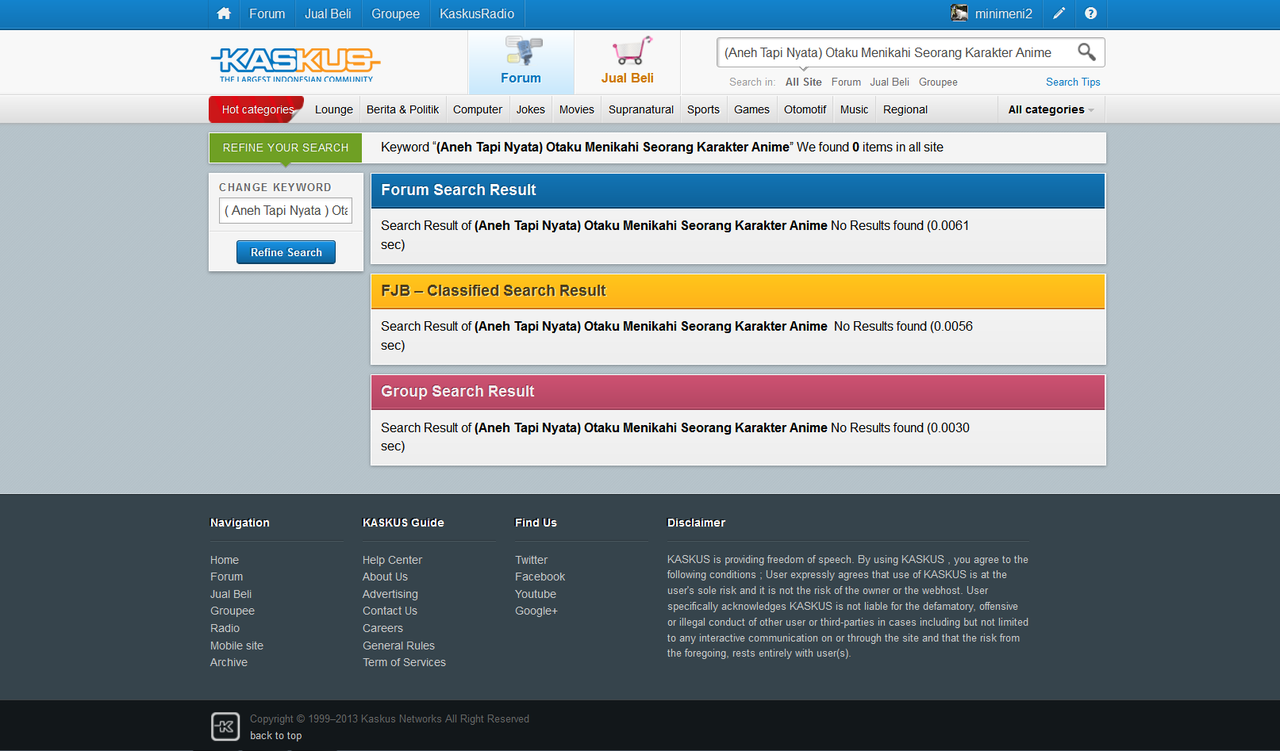The height and width of the screenshot is (751, 1280).
Task: Open the Help Center link
Action: [x=392, y=560]
